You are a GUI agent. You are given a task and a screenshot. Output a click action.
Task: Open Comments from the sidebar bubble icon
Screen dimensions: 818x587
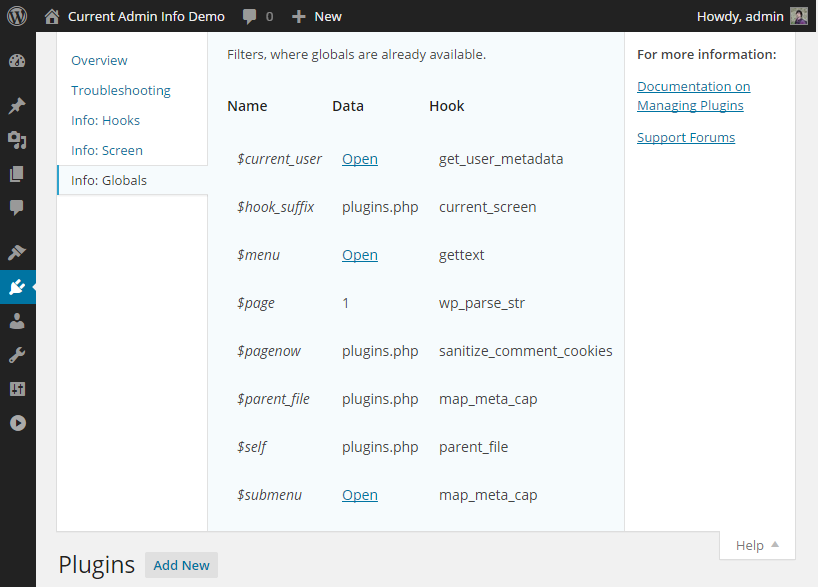point(17,208)
